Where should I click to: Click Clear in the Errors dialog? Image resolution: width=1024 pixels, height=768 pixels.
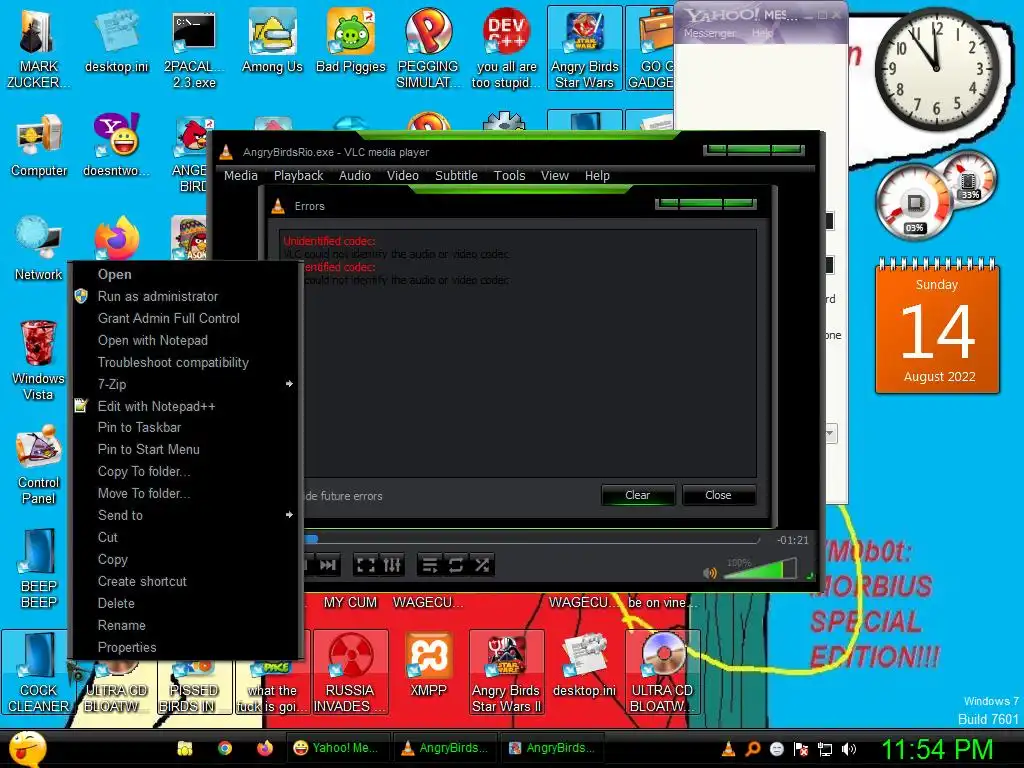pos(637,495)
